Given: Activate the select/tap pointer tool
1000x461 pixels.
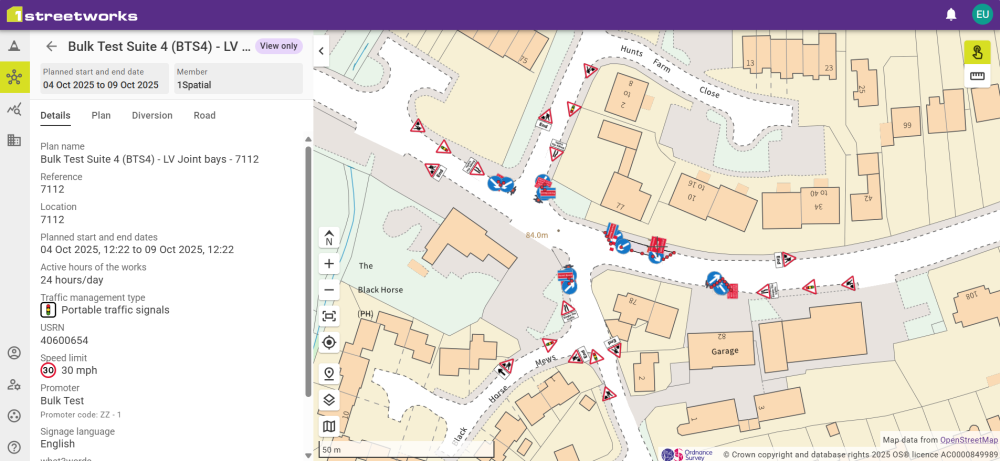Looking at the screenshot, I should (977, 52).
